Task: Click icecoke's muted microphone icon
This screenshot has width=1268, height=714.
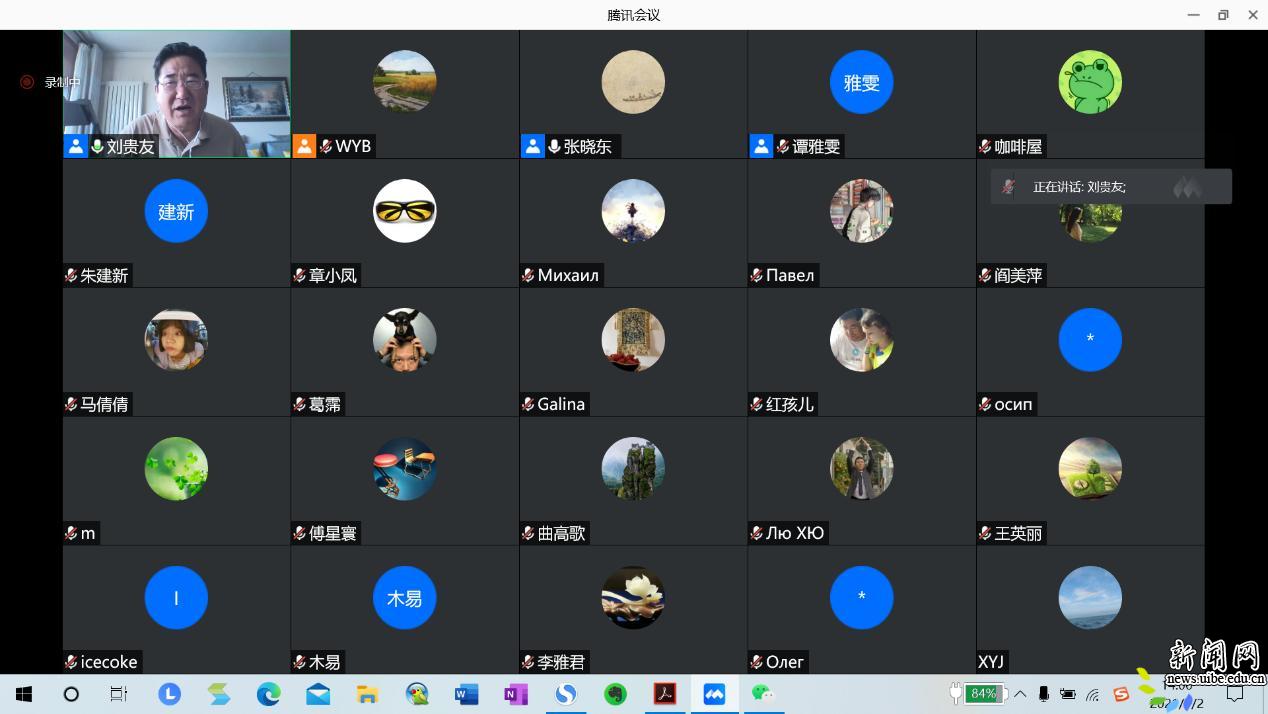Action: [x=71, y=662]
